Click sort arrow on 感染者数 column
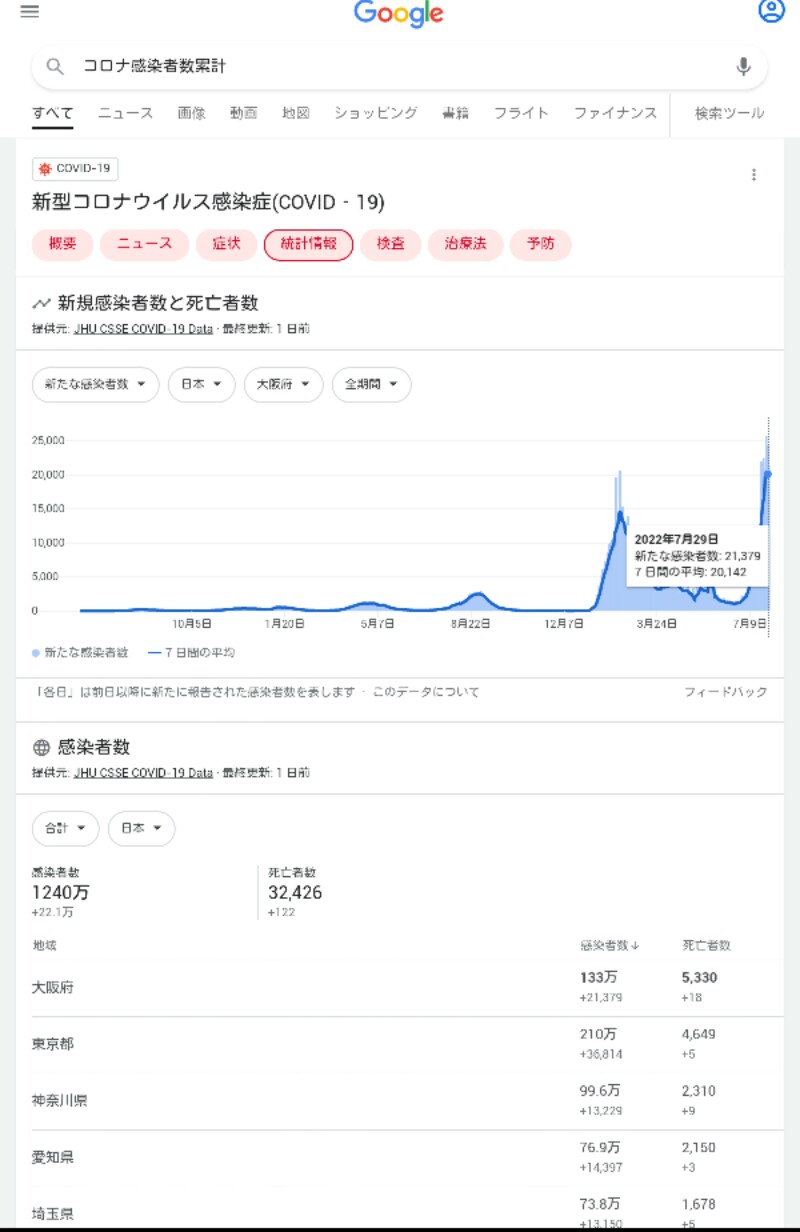 click(x=635, y=945)
